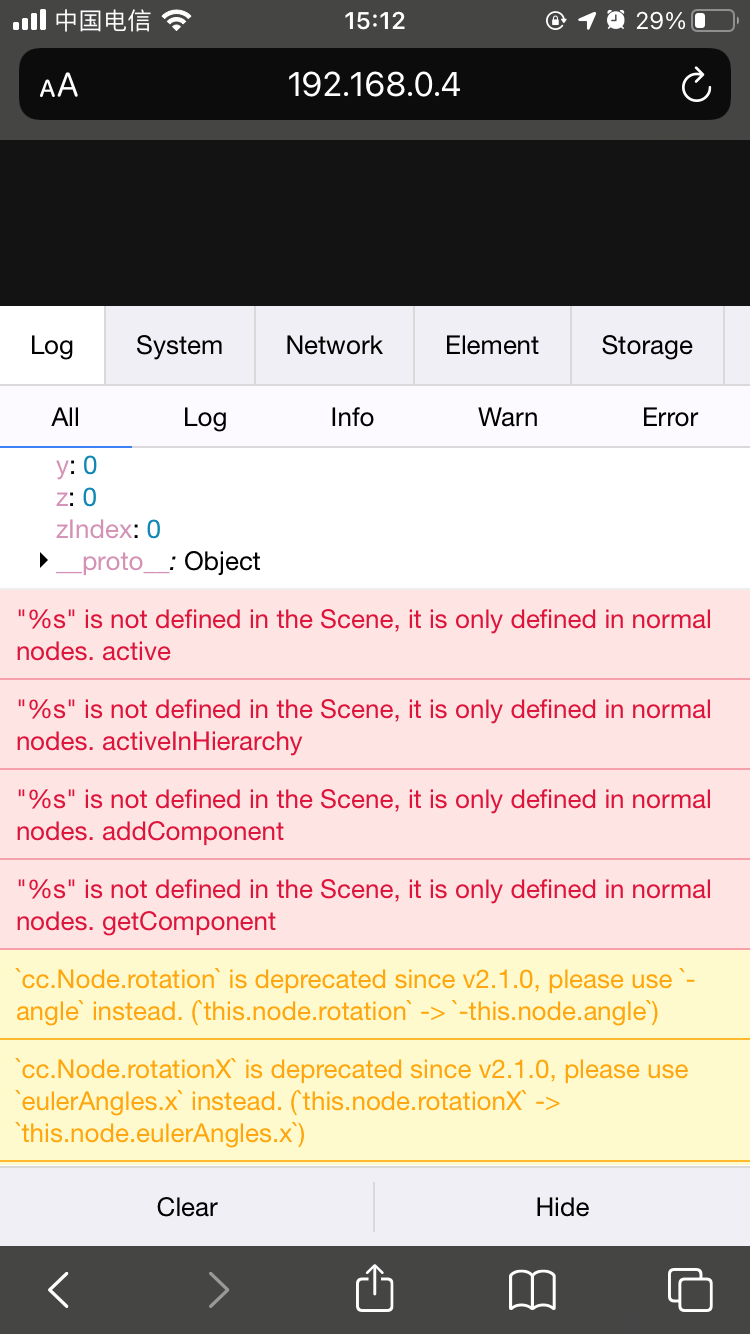Select the Log level filter
The width and height of the screenshot is (750, 1334).
(x=205, y=418)
